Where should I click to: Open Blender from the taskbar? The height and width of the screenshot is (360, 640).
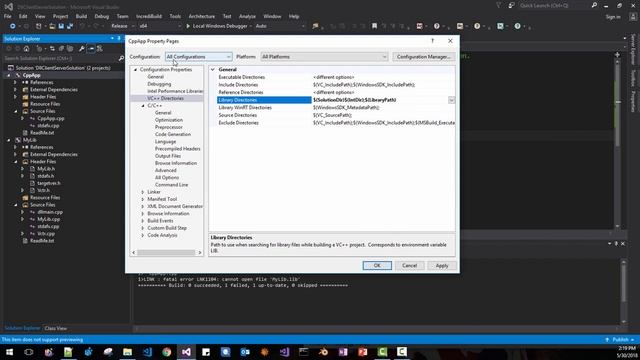pyautogui.click(x=323, y=352)
